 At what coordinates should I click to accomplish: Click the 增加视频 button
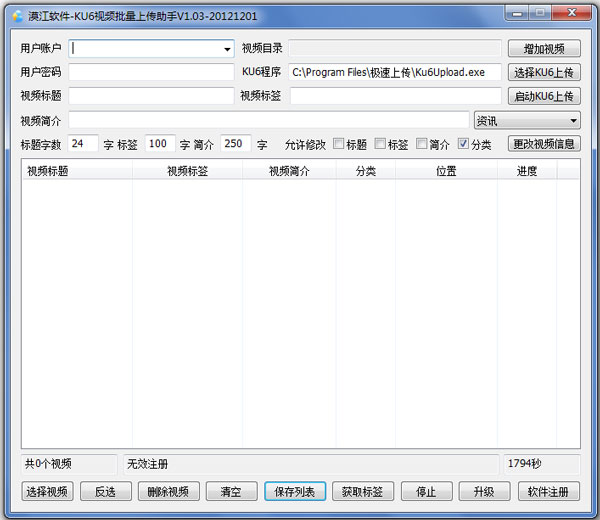coord(544,48)
